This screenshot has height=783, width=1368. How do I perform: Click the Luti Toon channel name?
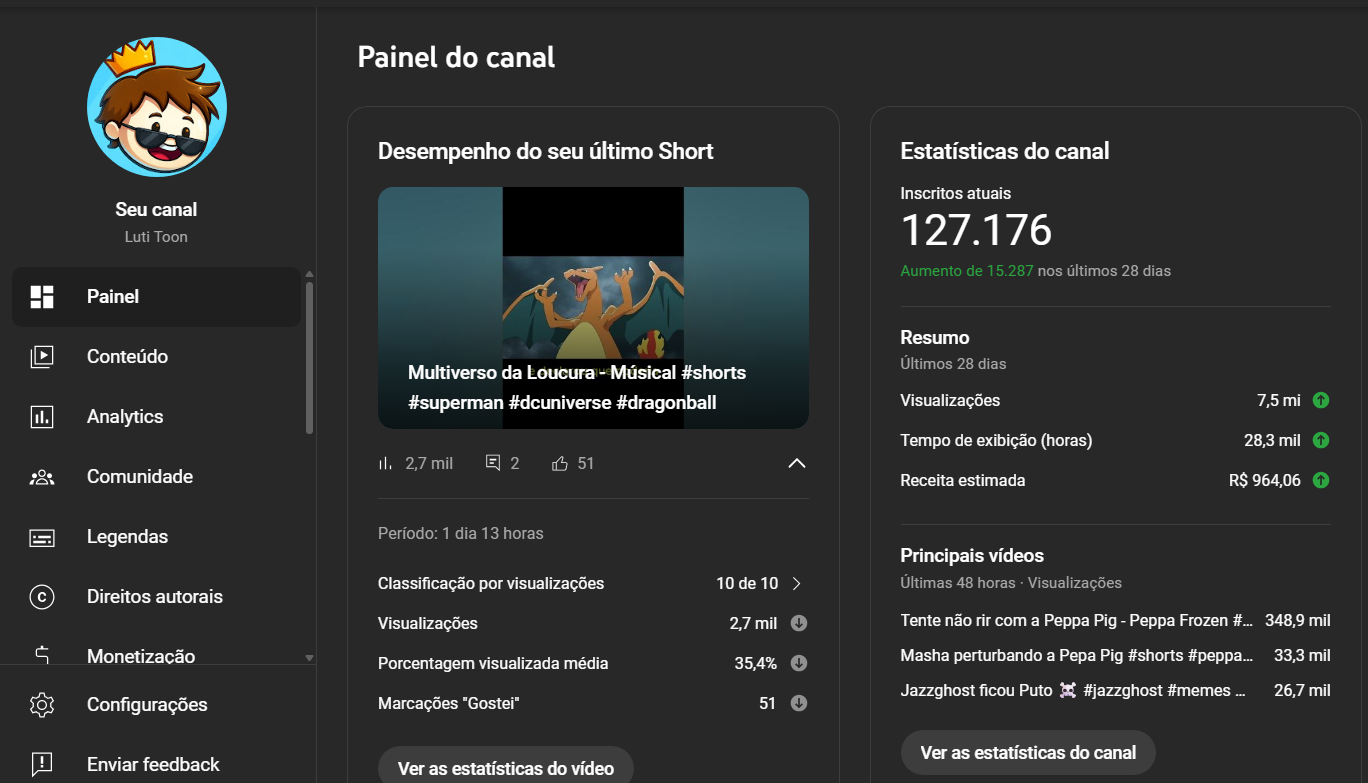156,237
